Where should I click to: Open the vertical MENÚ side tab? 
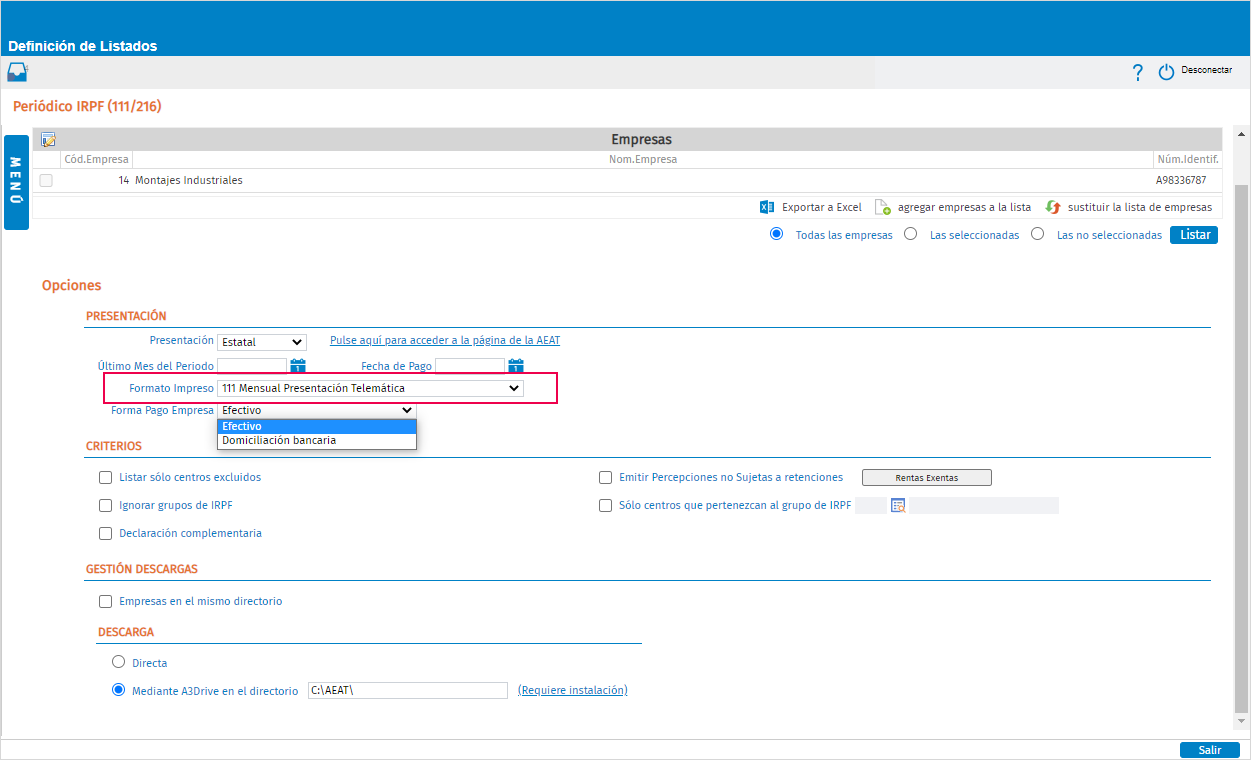(x=16, y=182)
